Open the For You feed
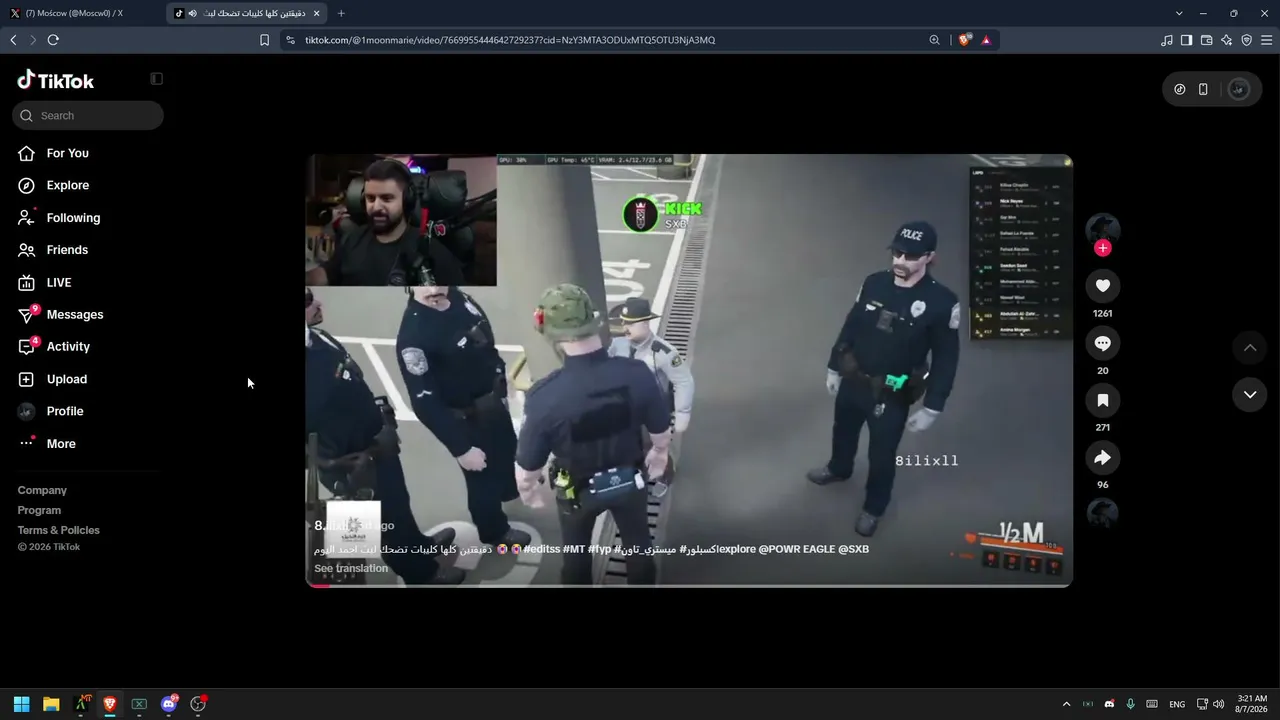The width and height of the screenshot is (1280, 720). click(67, 153)
